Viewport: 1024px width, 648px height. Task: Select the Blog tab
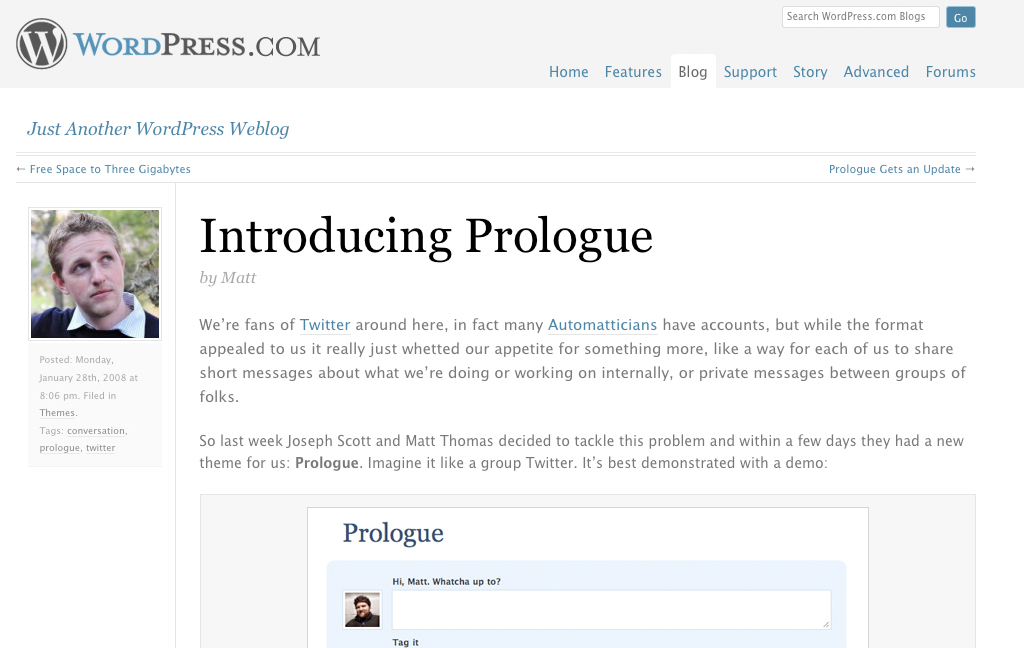click(693, 72)
